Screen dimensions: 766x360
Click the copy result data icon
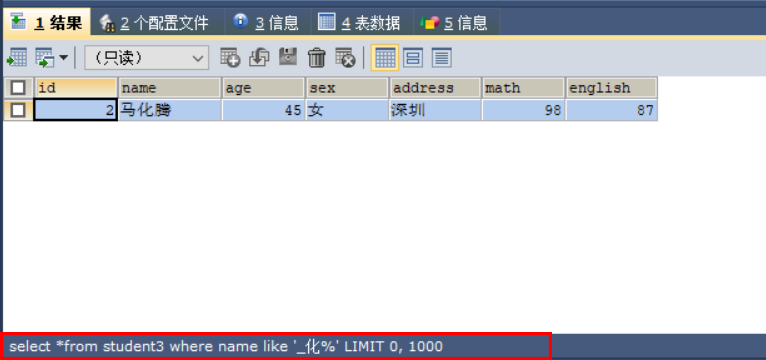(x=45, y=58)
